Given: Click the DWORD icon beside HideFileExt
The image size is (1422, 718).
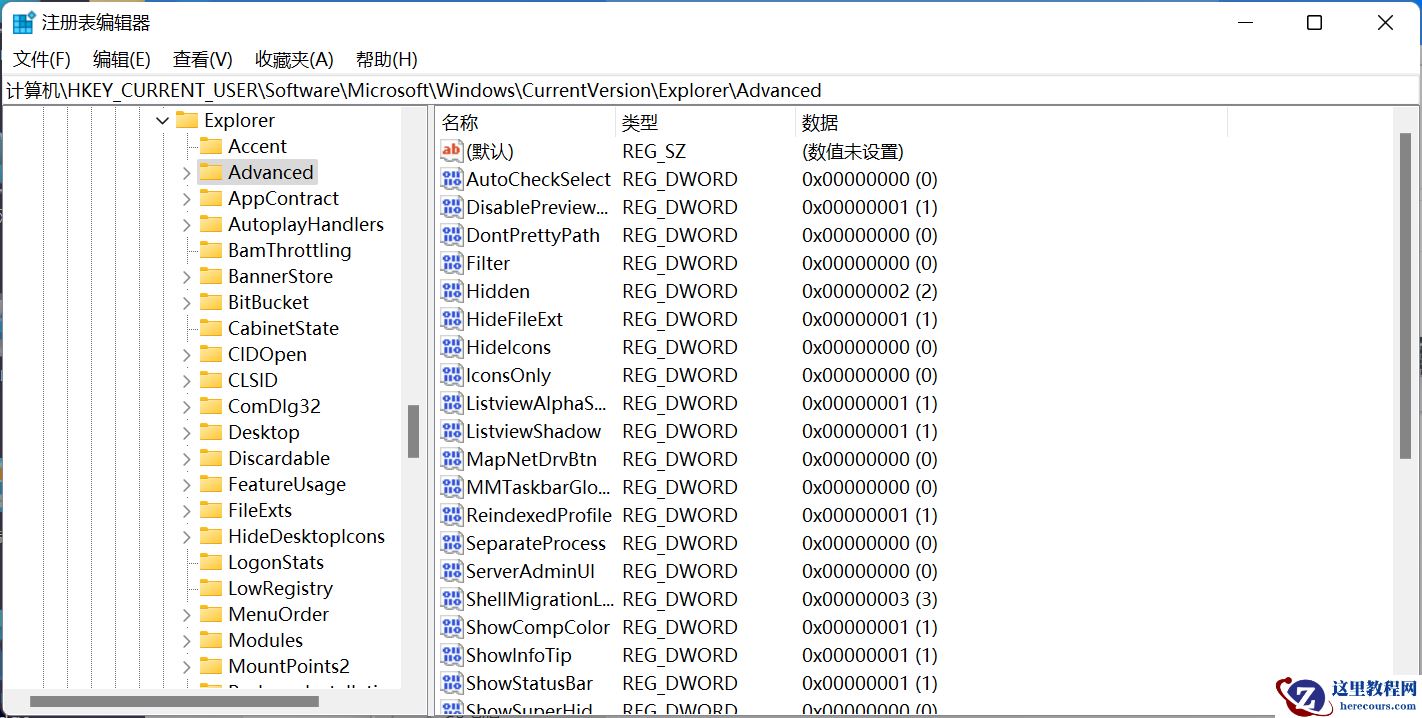Looking at the screenshot, I should [x=451, y=319].
